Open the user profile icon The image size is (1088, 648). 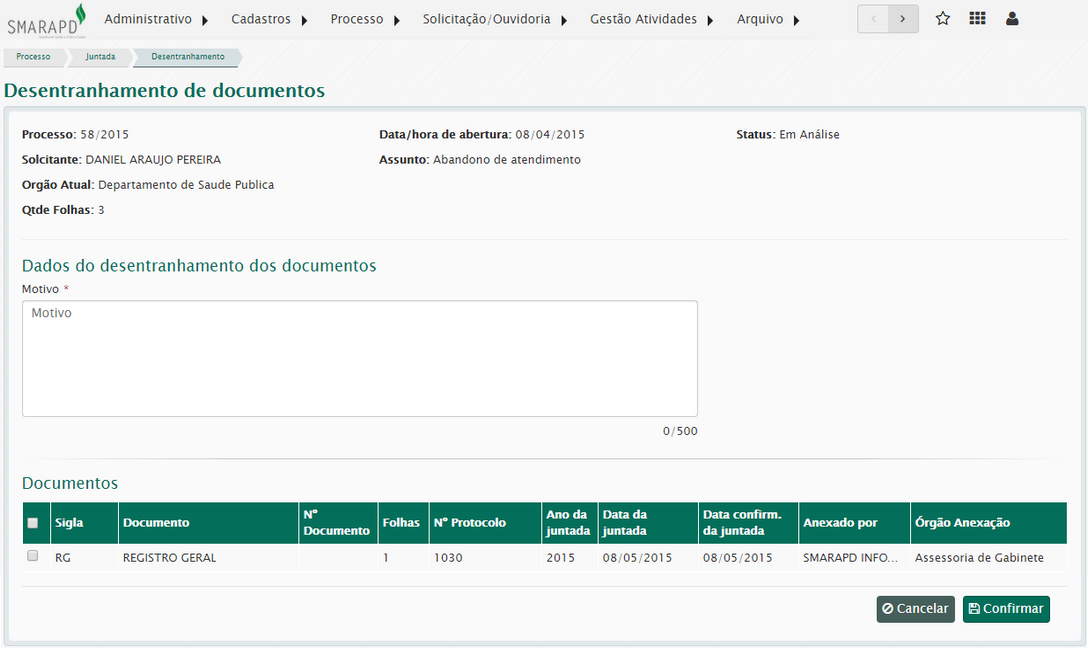[x=1012, y=19]
